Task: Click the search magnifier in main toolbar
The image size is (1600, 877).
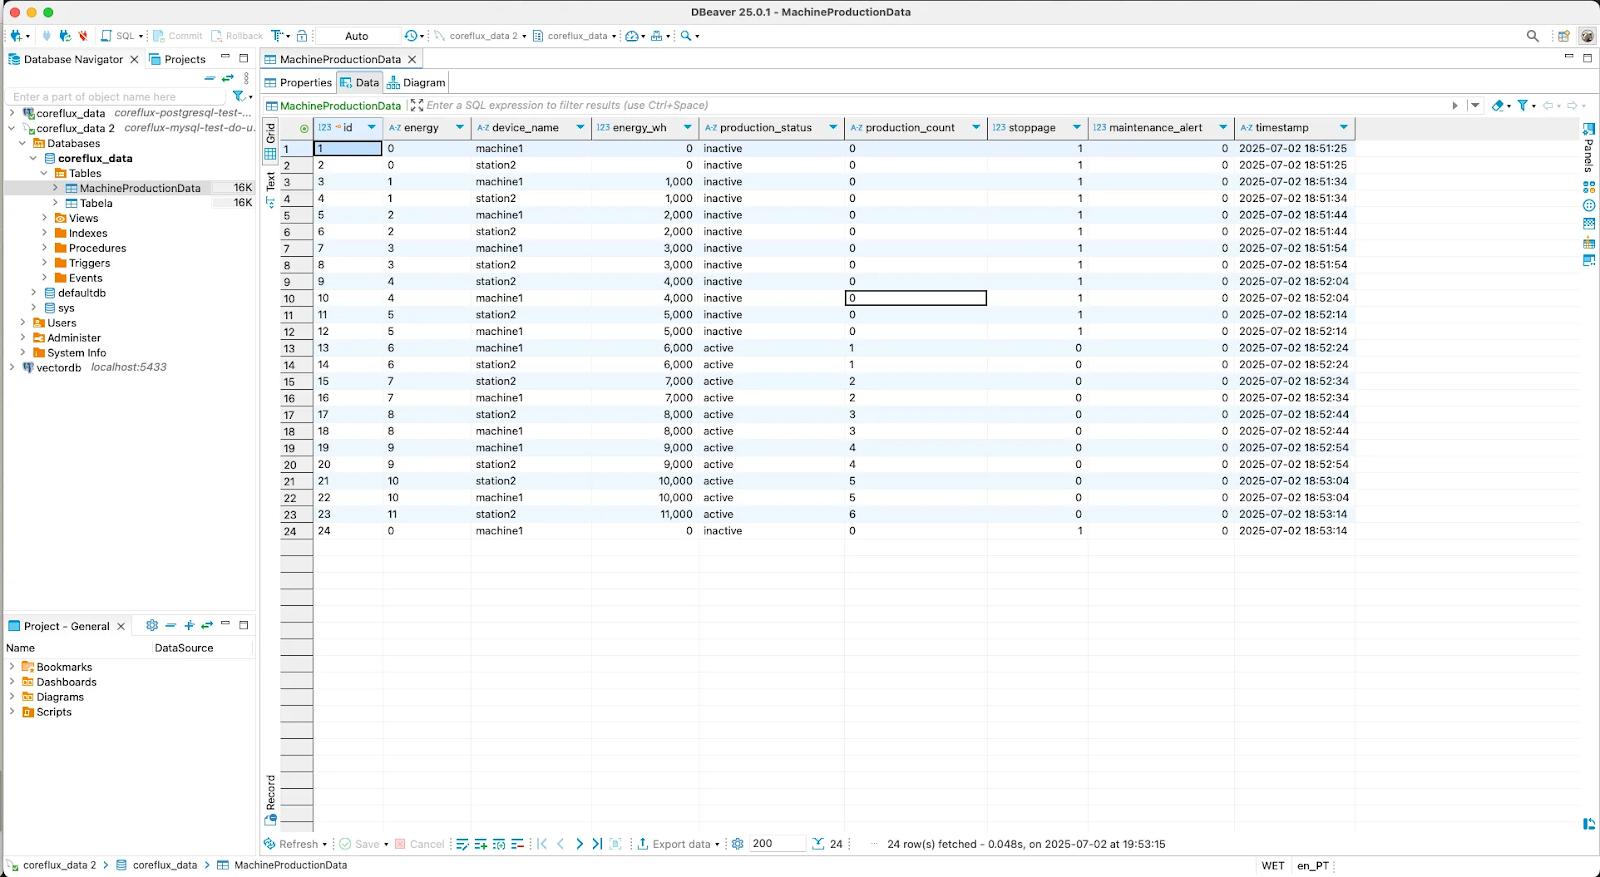Action: coord(686,36)
